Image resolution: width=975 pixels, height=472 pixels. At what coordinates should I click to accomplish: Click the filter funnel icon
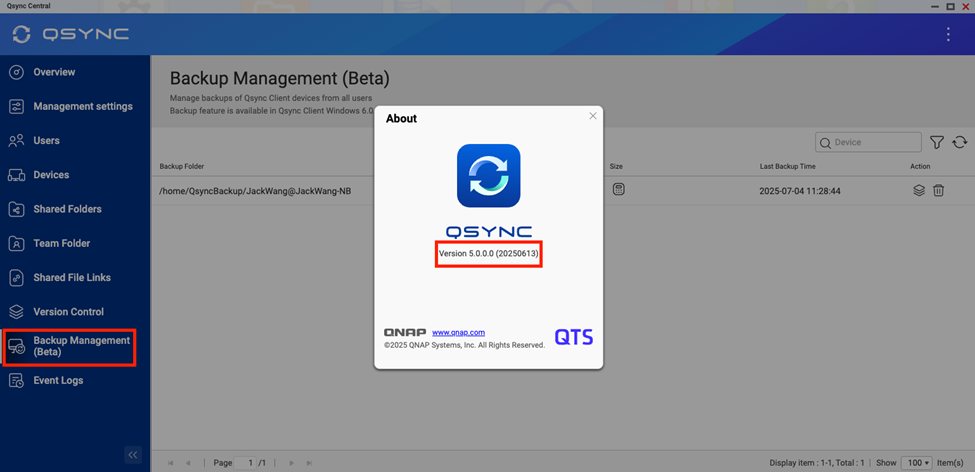[x=936, y=143]
